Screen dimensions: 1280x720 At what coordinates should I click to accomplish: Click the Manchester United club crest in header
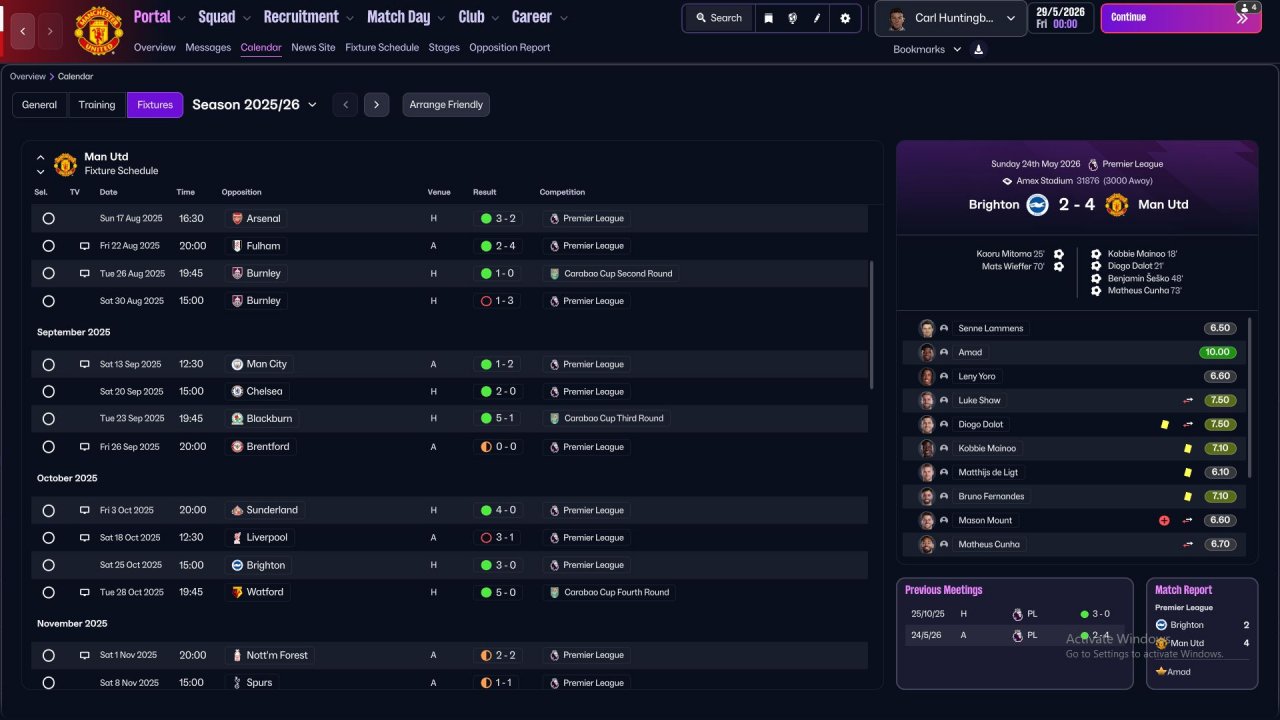[98, 31]
